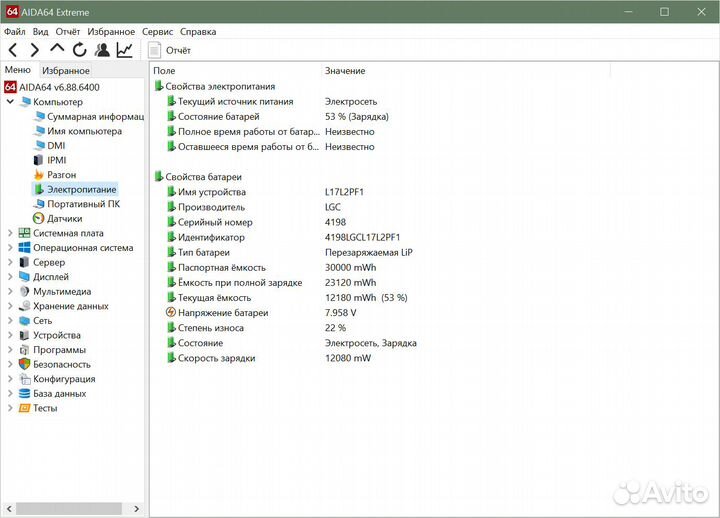Open the user profile toolbar icon
The height and width of the screenshot is (518, 720).
(102, 50)
